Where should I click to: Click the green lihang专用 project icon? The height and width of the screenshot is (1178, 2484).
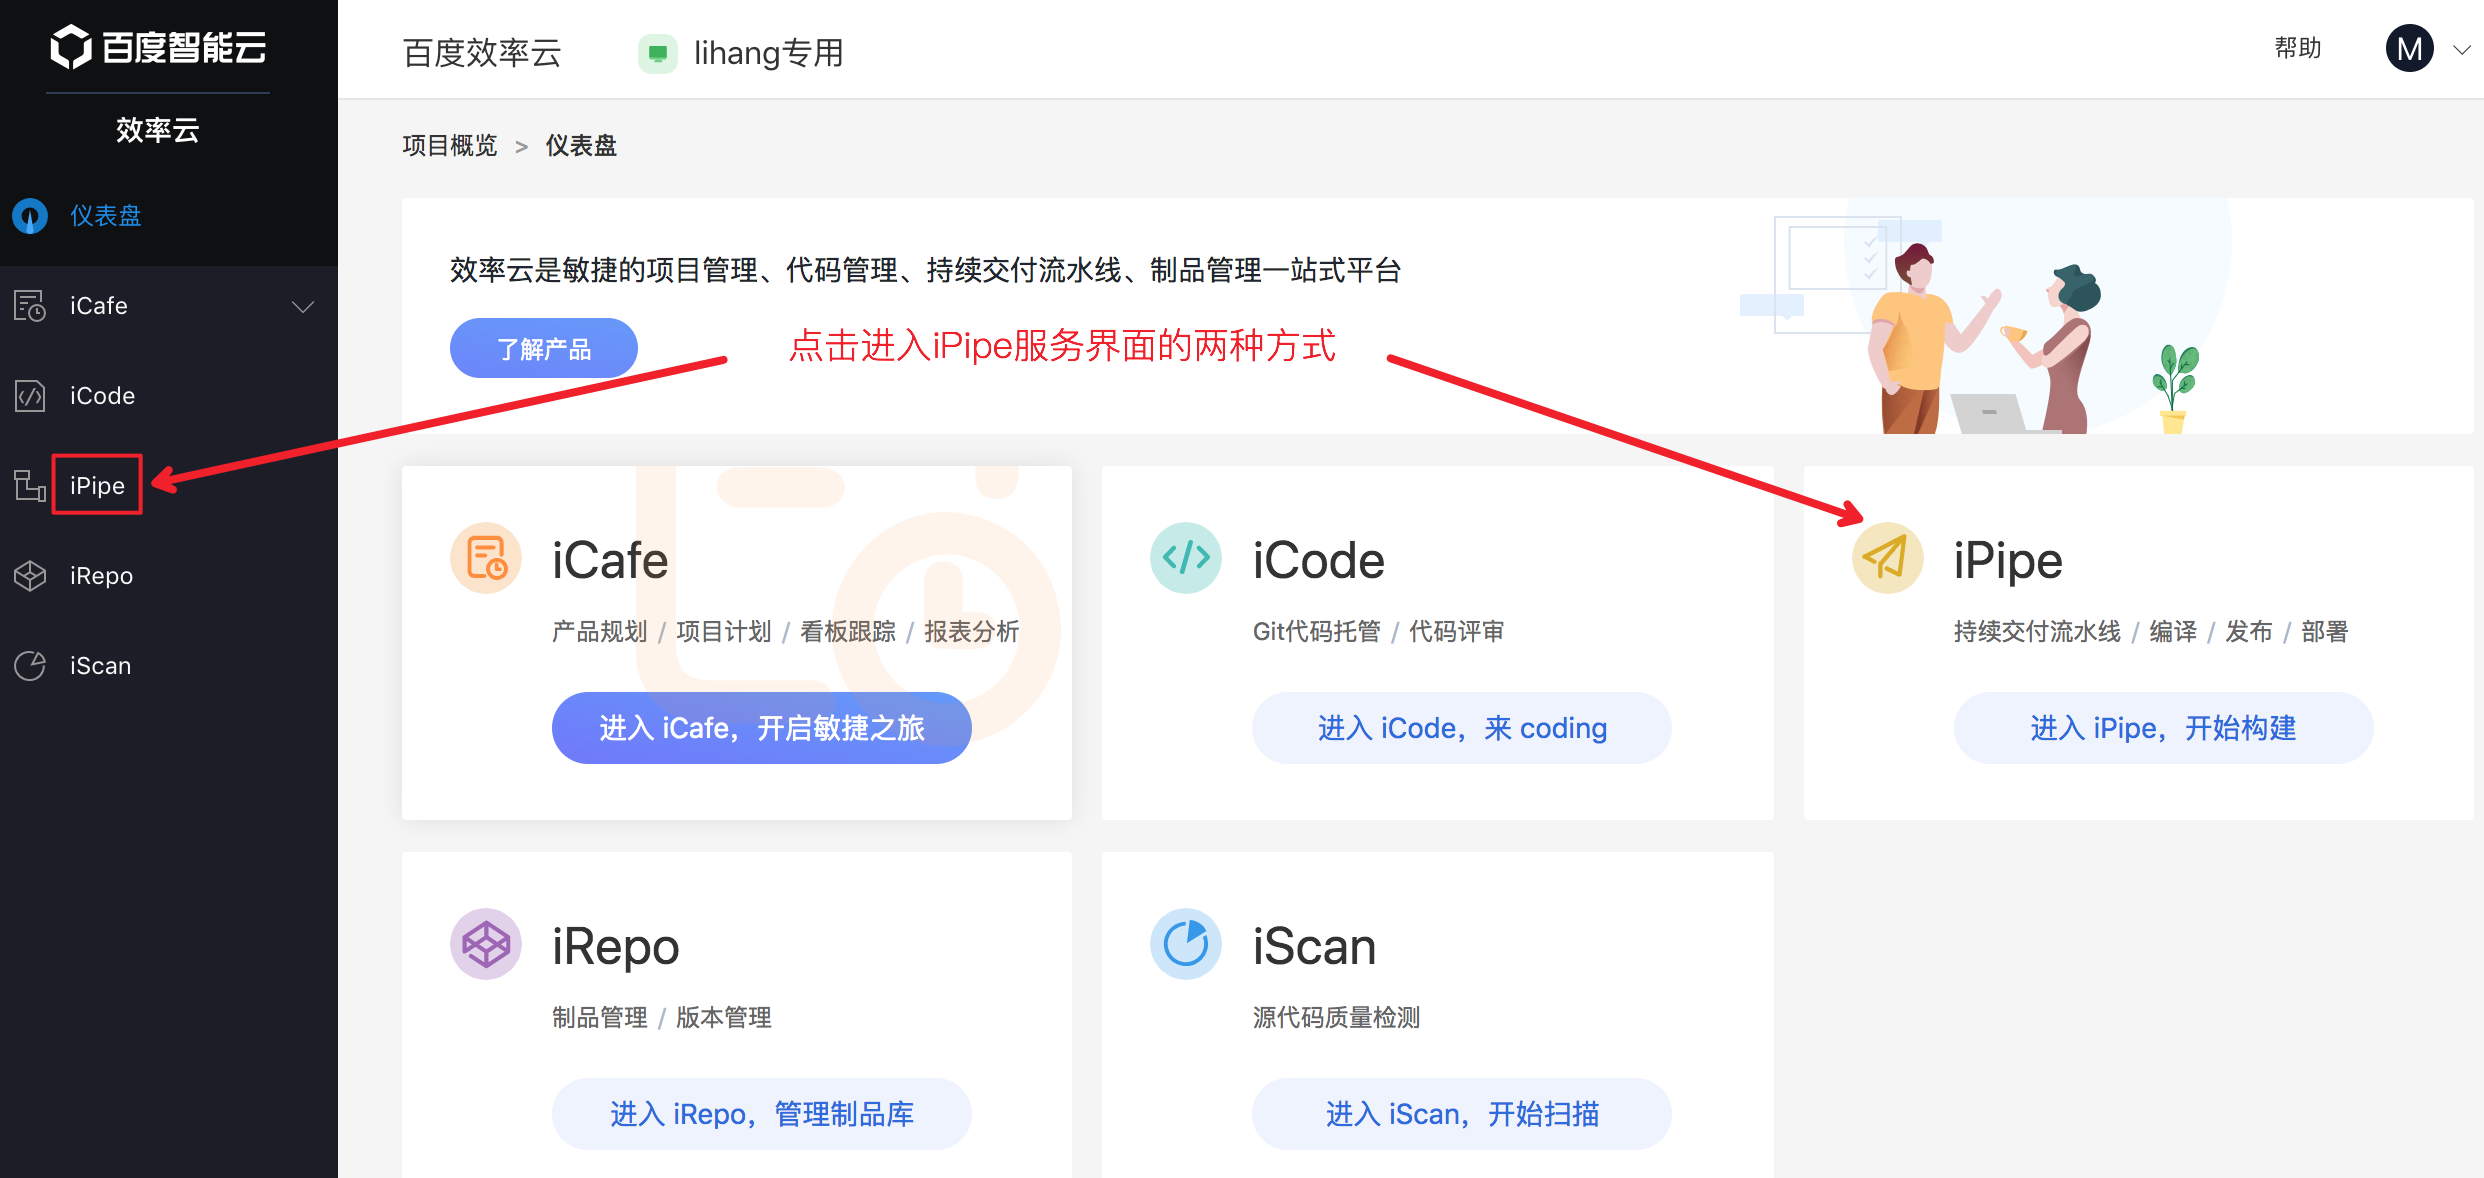tap(658, 53)
